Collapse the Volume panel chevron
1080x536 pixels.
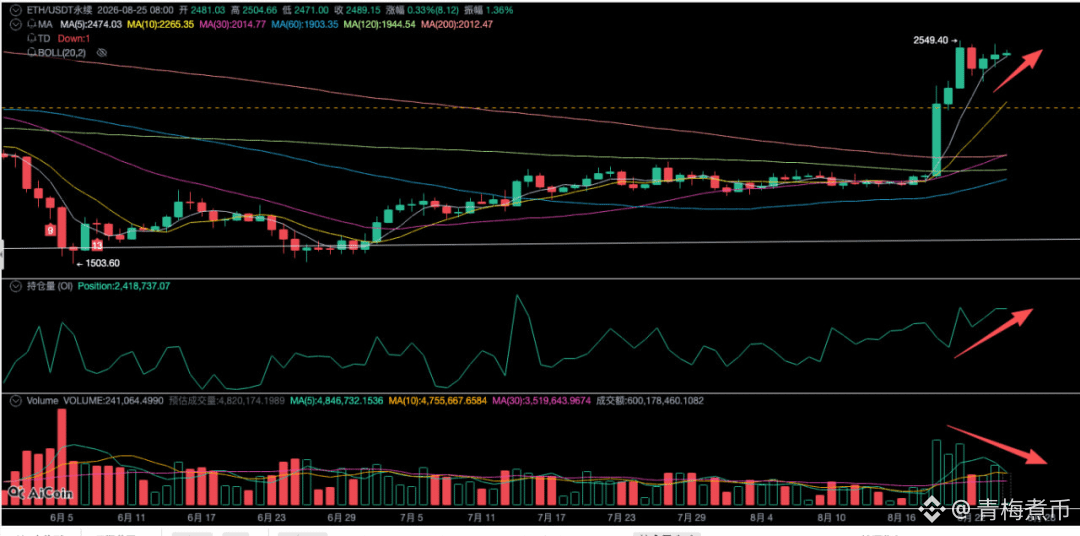click(x=14, y=400)
